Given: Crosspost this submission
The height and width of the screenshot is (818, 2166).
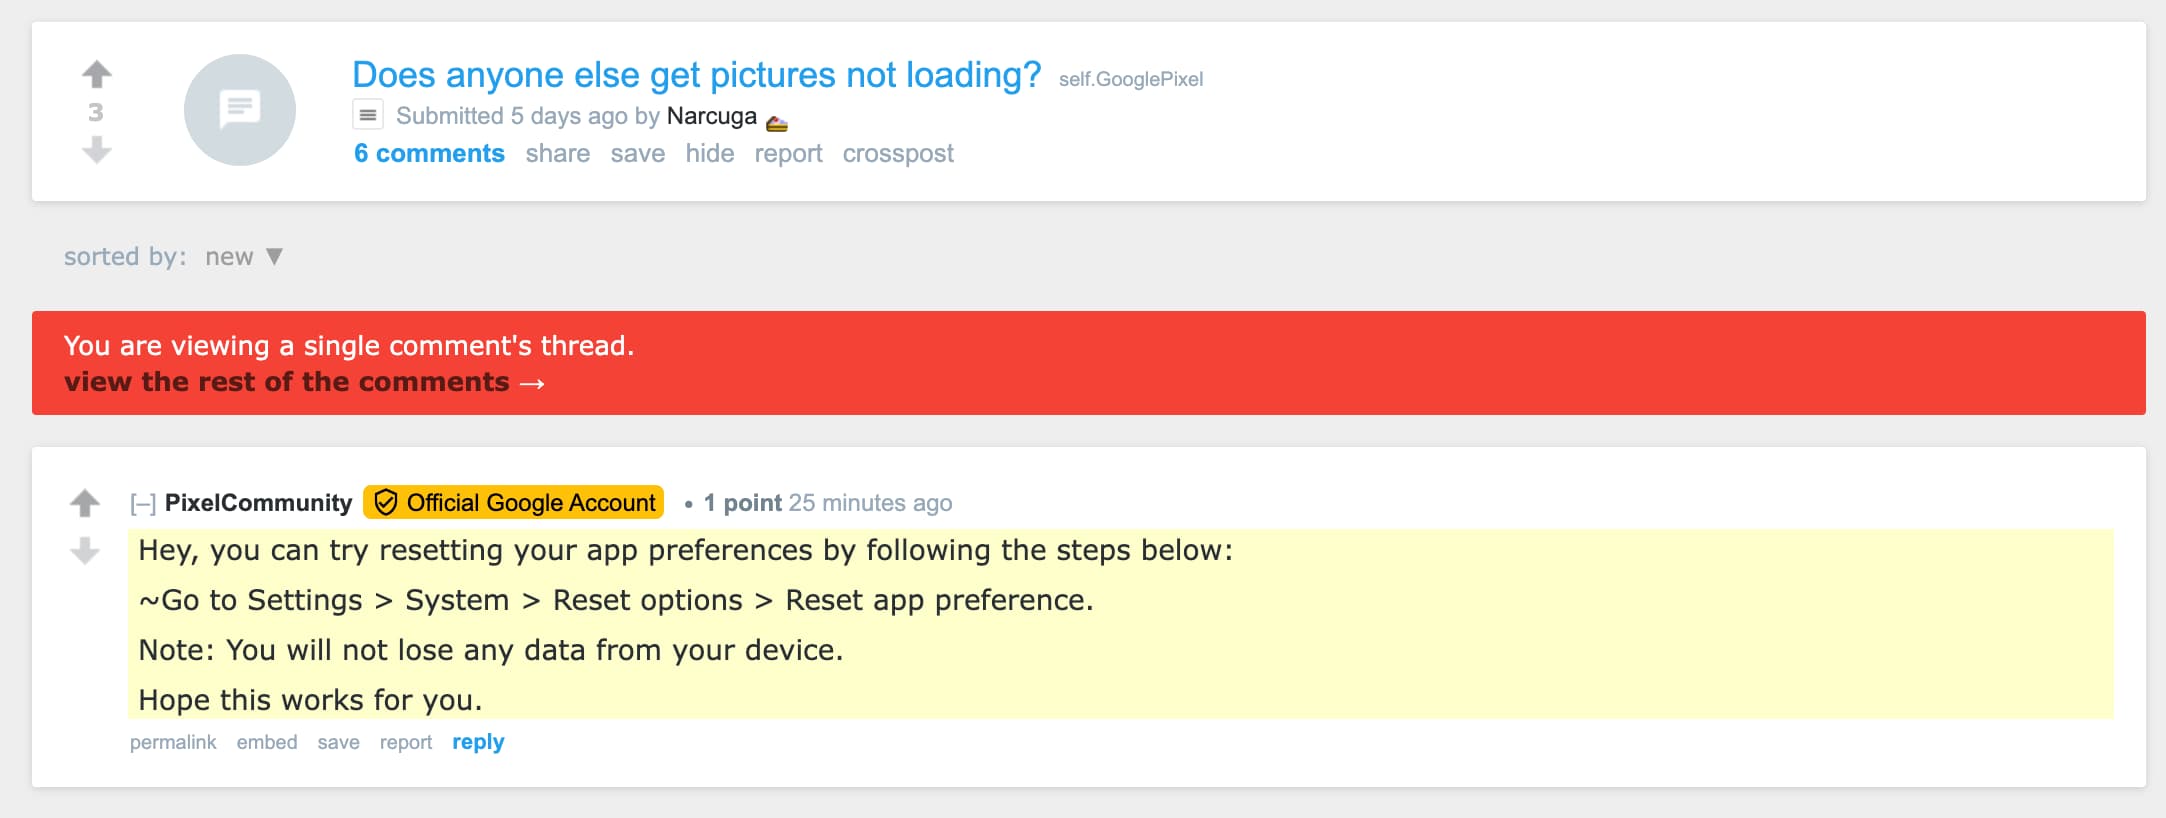Looking at the screenshot, I should tap(897, 154).
